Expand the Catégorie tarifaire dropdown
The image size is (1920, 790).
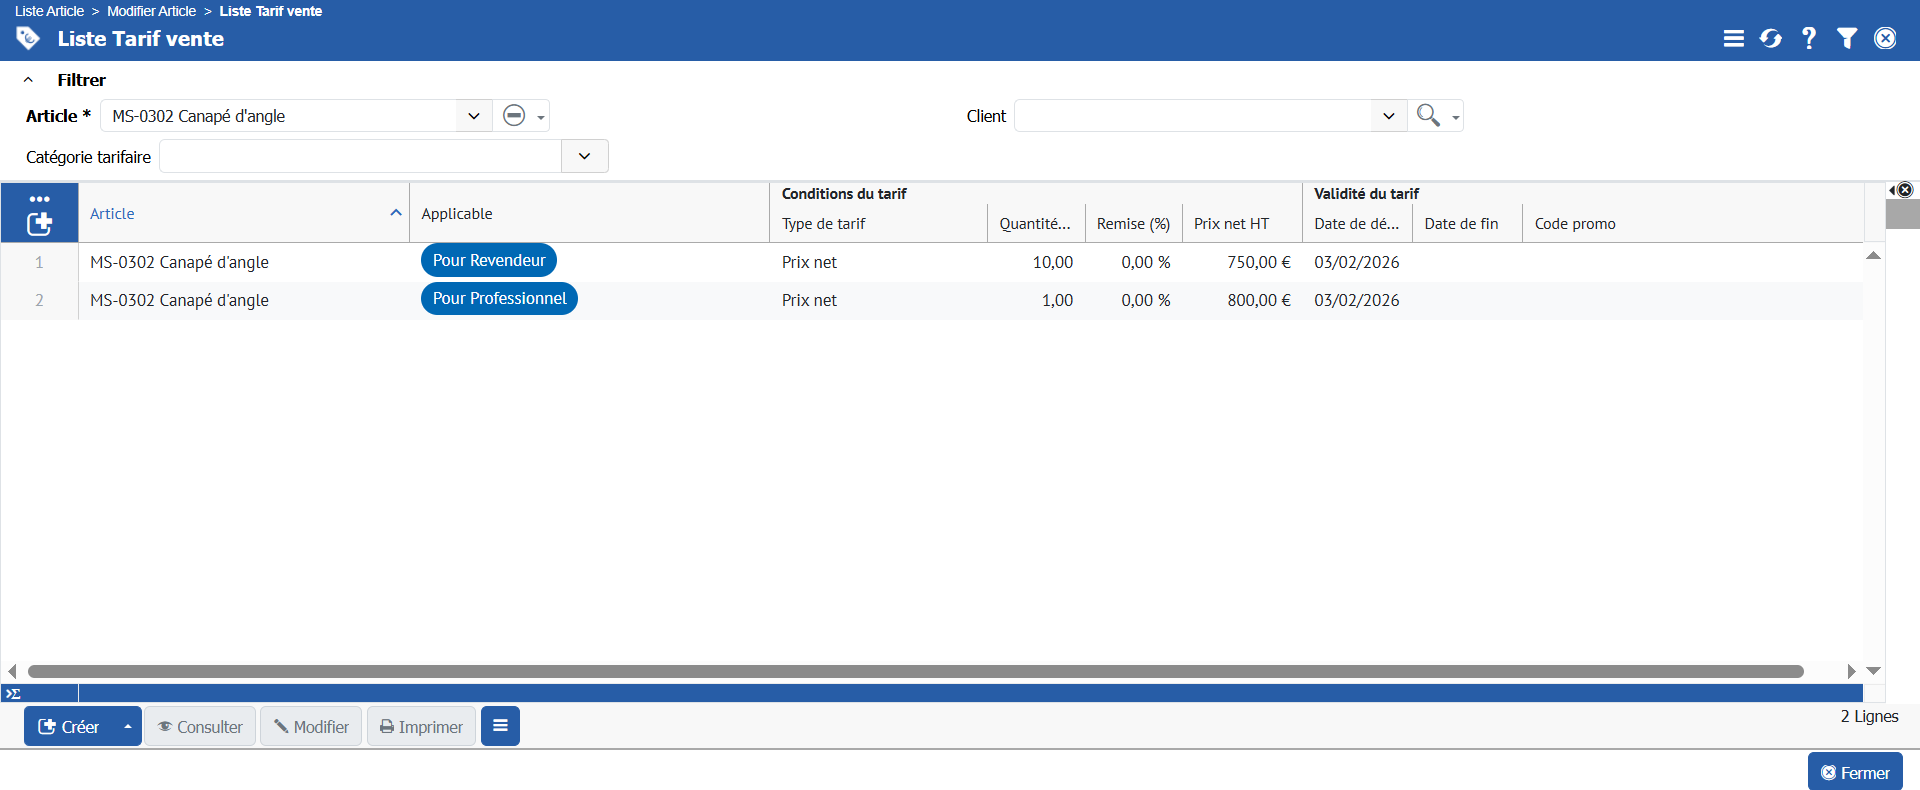585,156
